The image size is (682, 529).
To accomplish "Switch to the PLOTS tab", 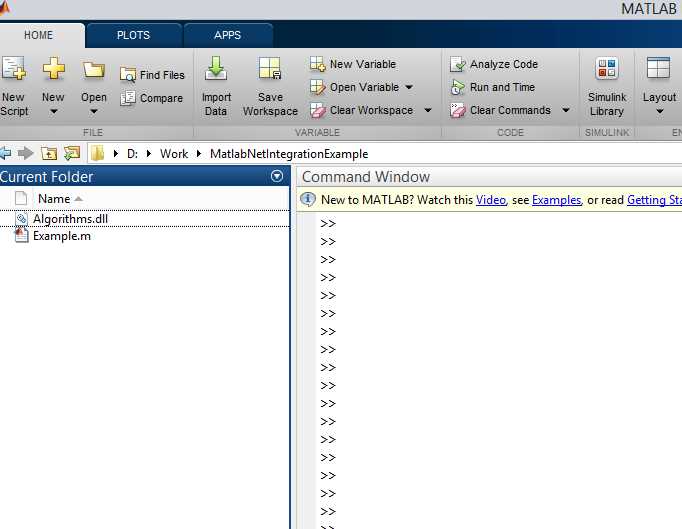I will (134, 35).
